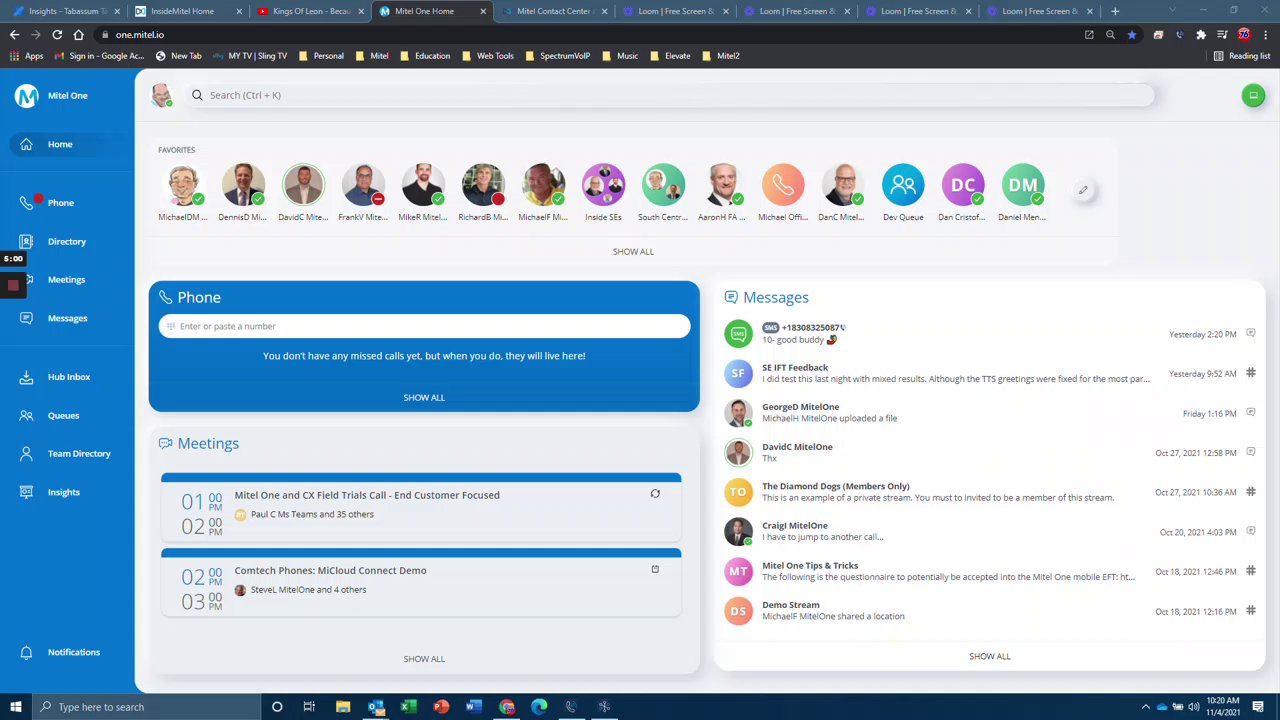Open the SE IFT Feedback stream message
Image resolution: width=1280 pixels, height=720 pixels.
(990, 373)
